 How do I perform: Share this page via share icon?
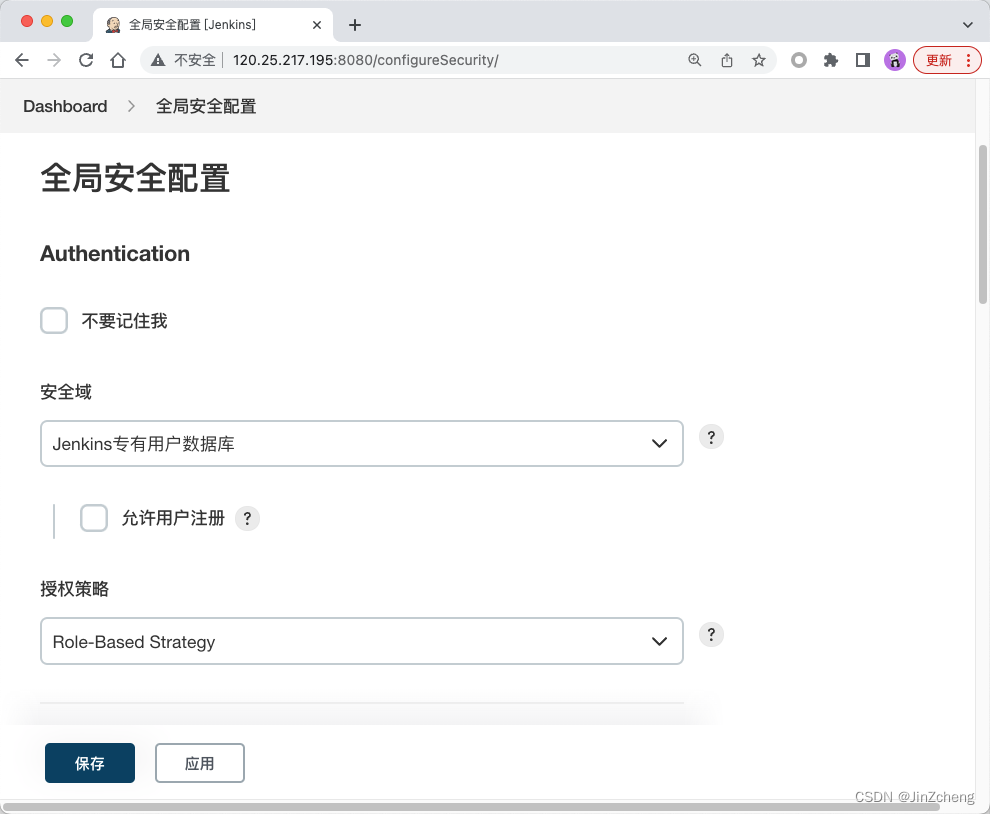(x=727, y=60)
